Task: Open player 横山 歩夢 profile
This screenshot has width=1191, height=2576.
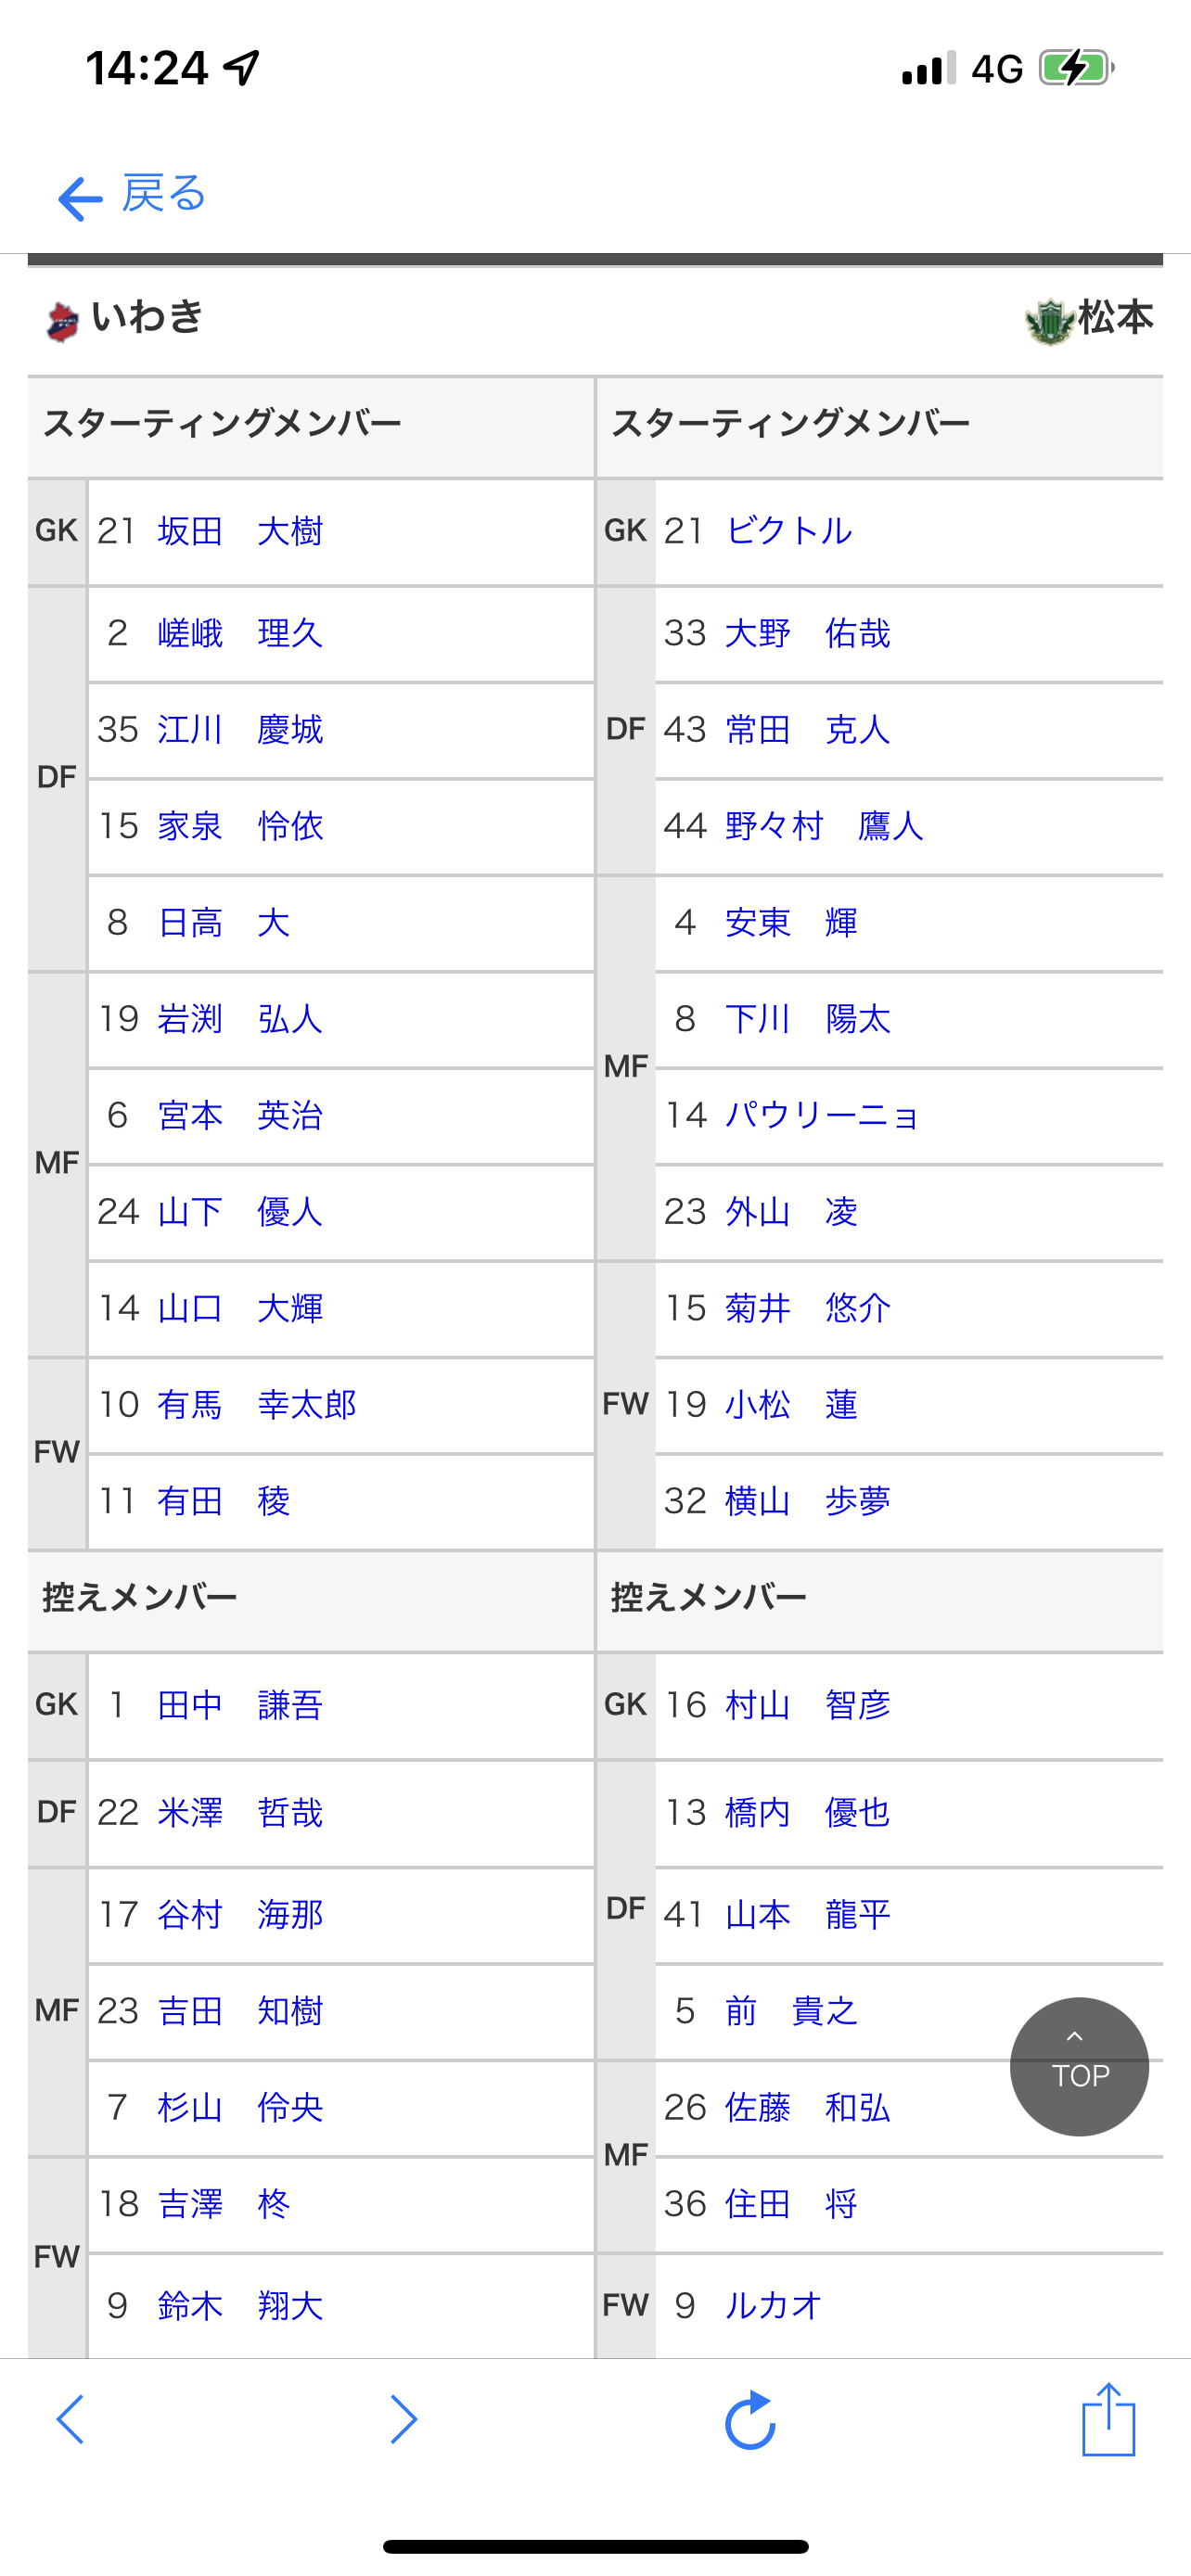Action: click(x=807, y=1501)
